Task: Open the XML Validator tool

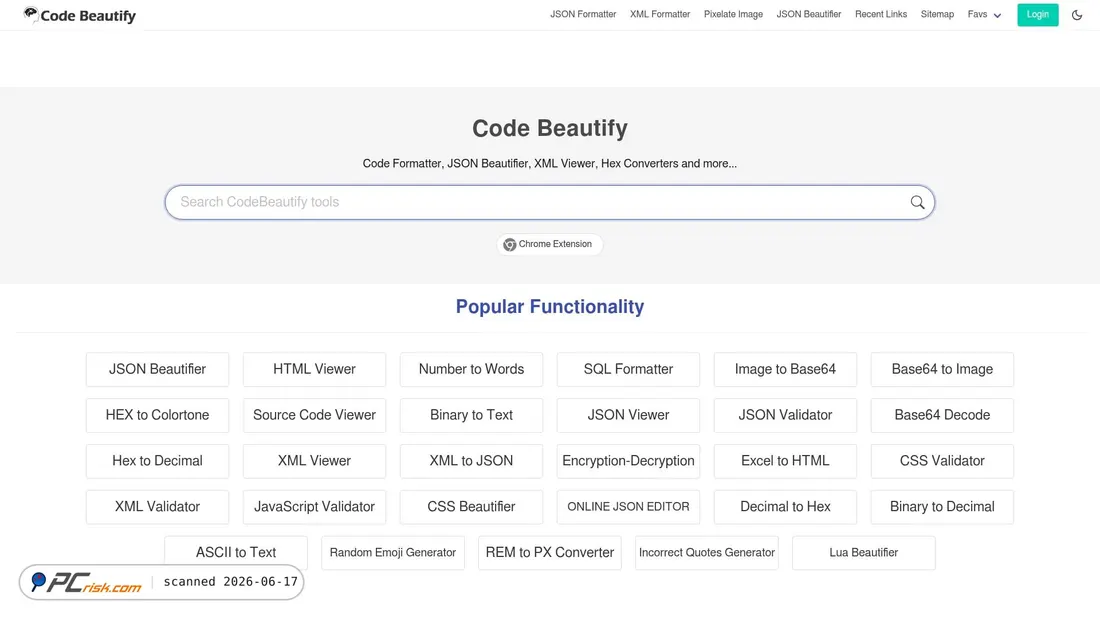Action: (x=157, y=507)
